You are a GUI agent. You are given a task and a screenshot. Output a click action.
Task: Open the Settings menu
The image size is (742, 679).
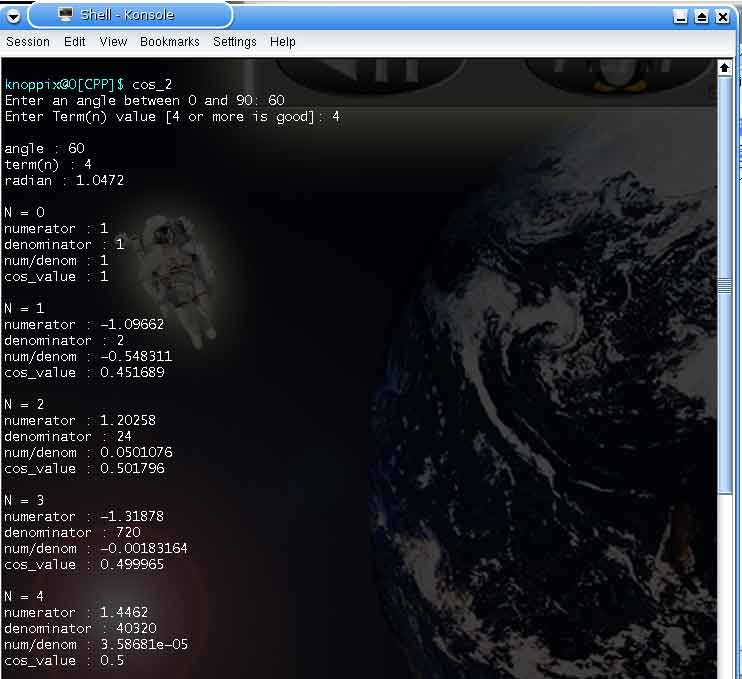coord(235,42)
